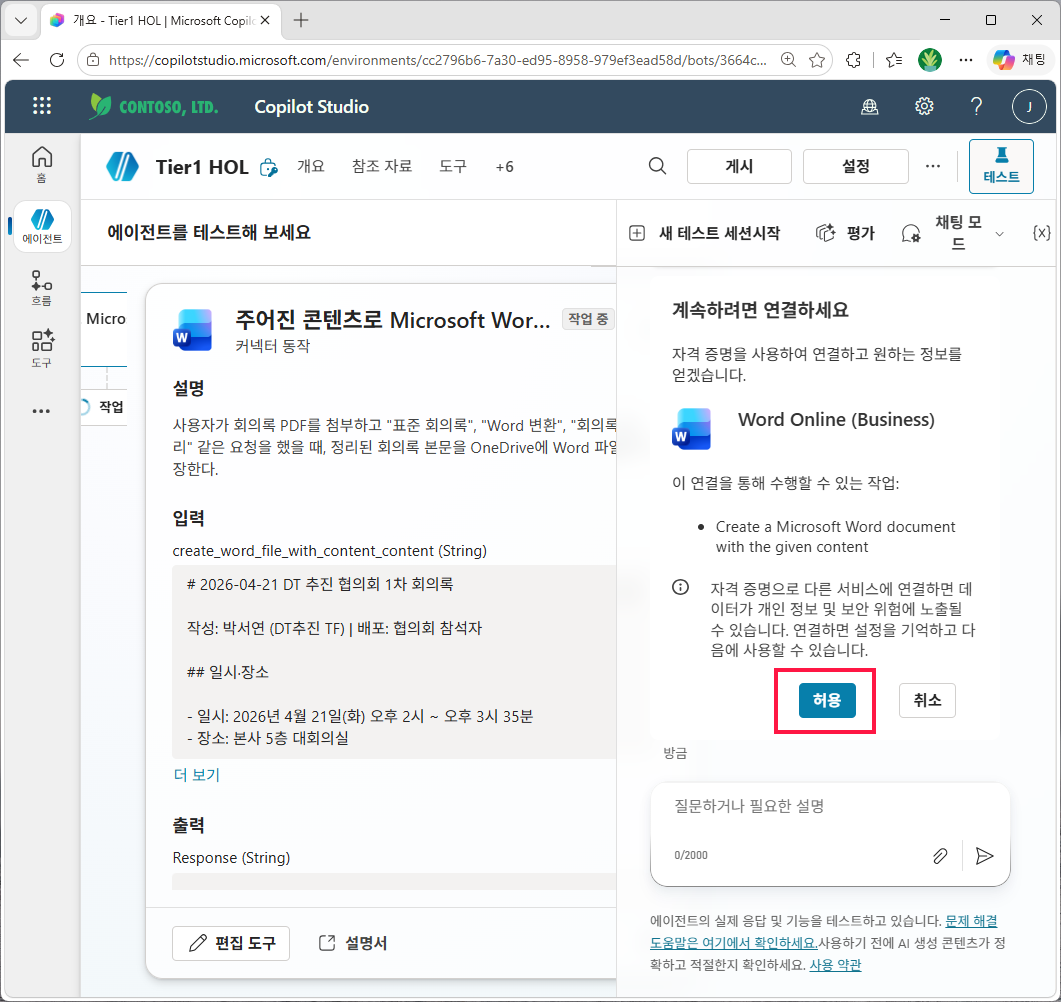Send the chat message arrow
The width and height of the screenshot is (1061, 1002).
(x=985, y=856)
